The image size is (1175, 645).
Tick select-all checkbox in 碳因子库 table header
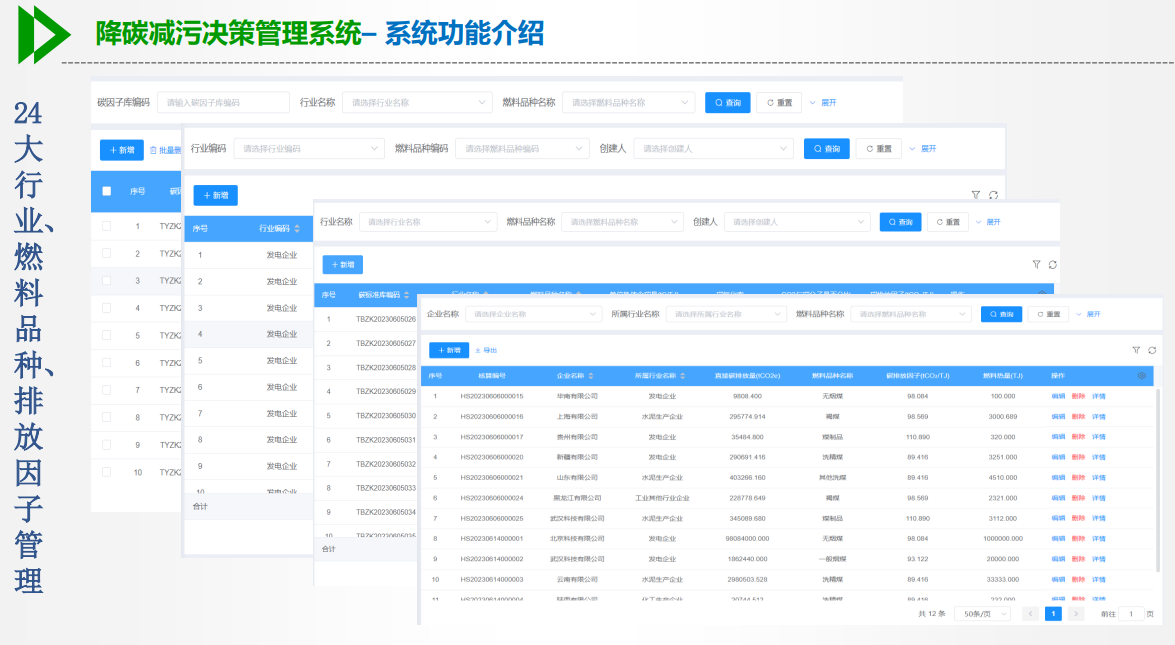coord(106,191)
